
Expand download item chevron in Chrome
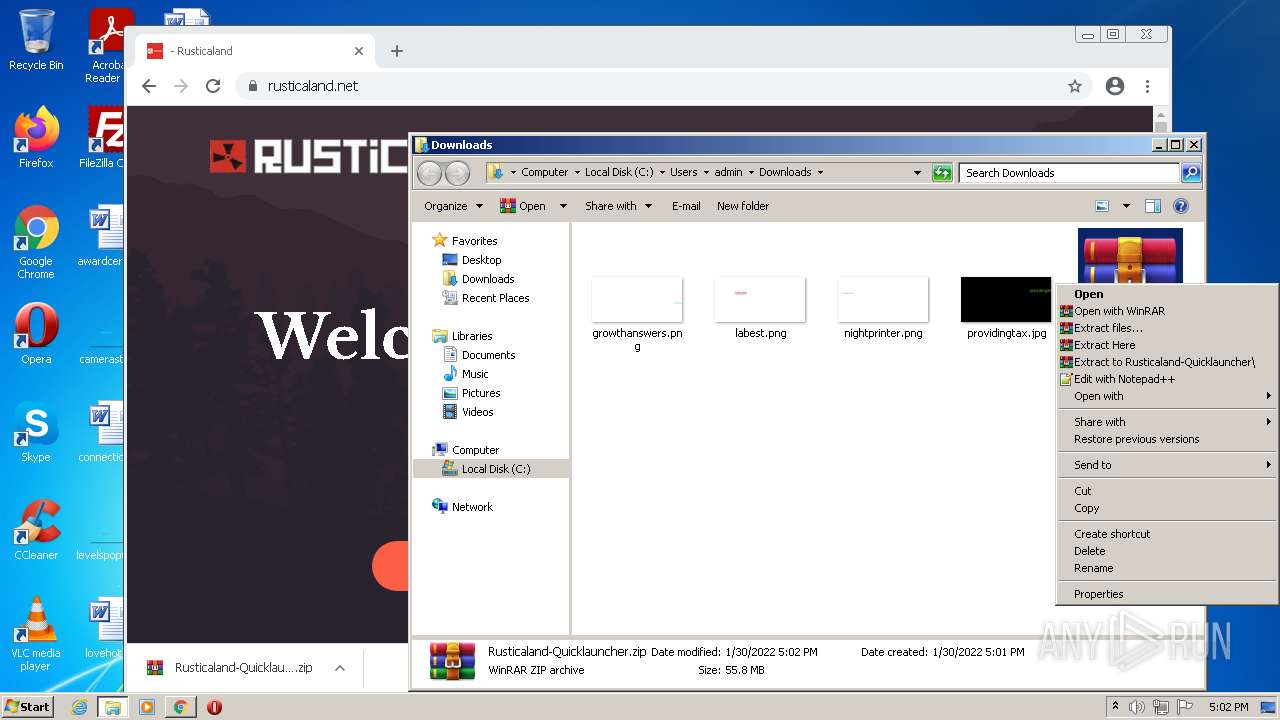click(340, 668)
